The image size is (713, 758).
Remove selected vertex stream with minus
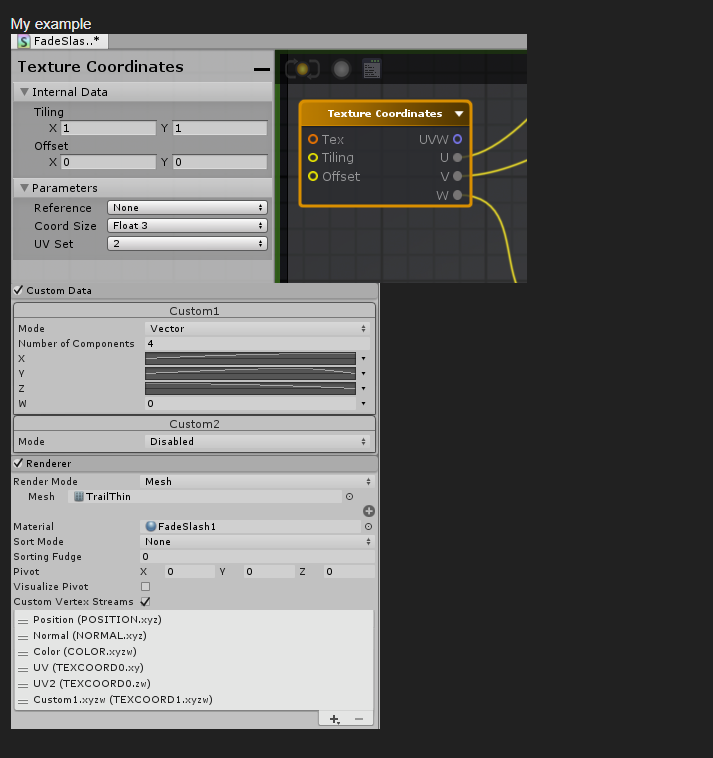coord(358,719)
